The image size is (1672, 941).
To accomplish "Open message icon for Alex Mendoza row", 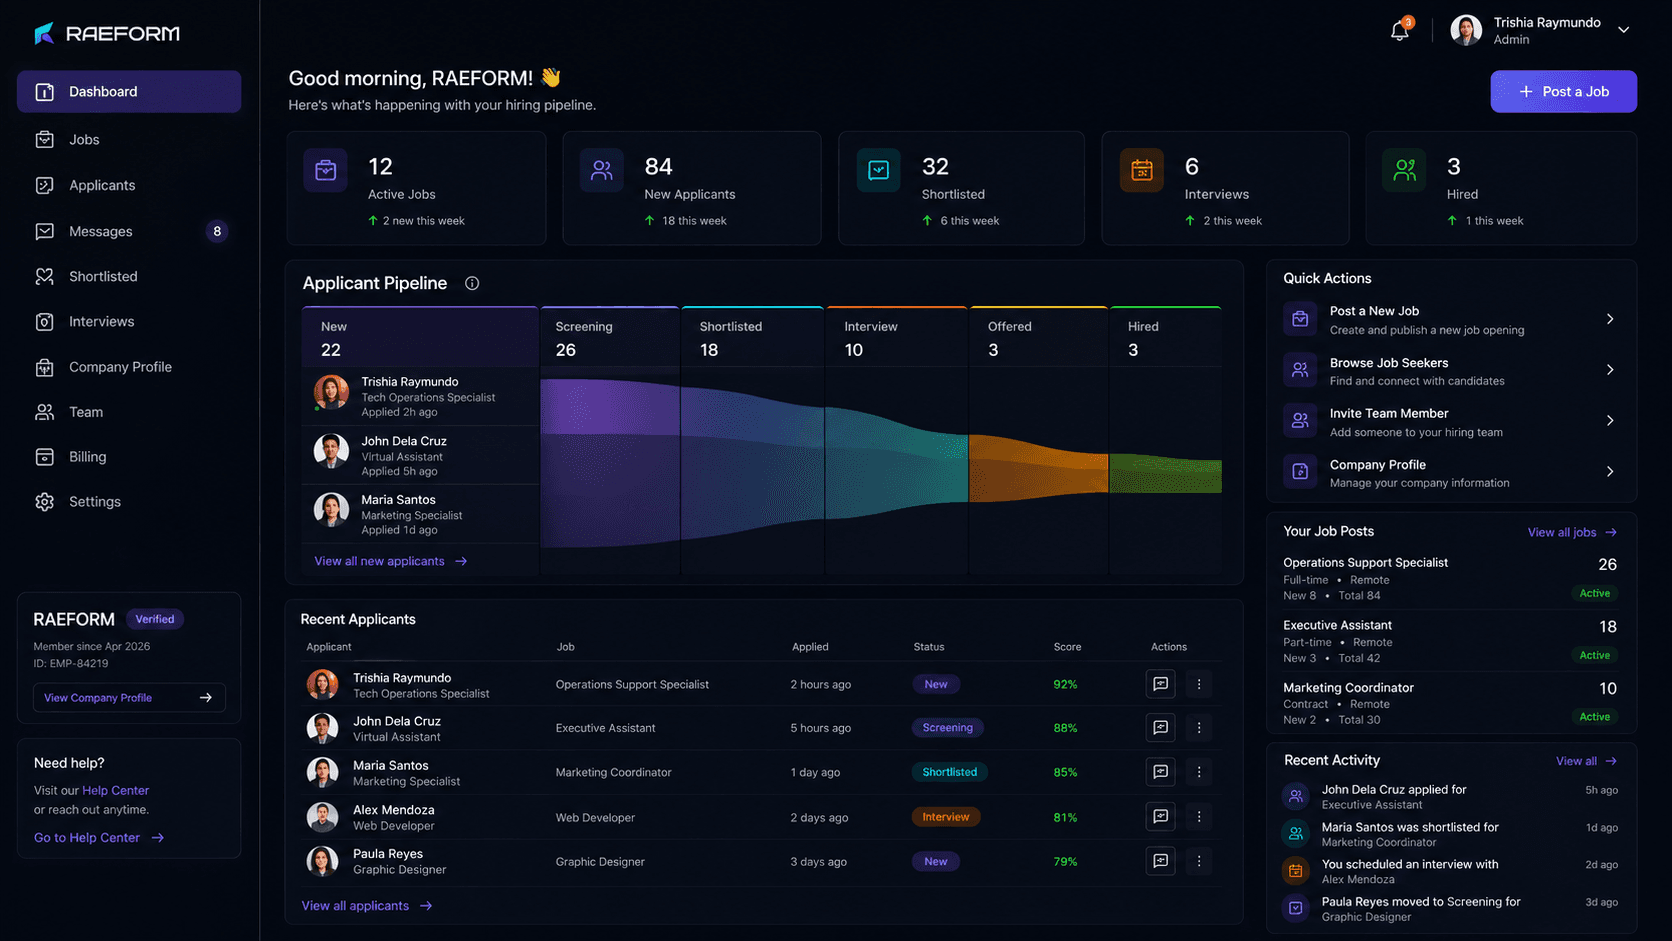I will [1160, 817].
